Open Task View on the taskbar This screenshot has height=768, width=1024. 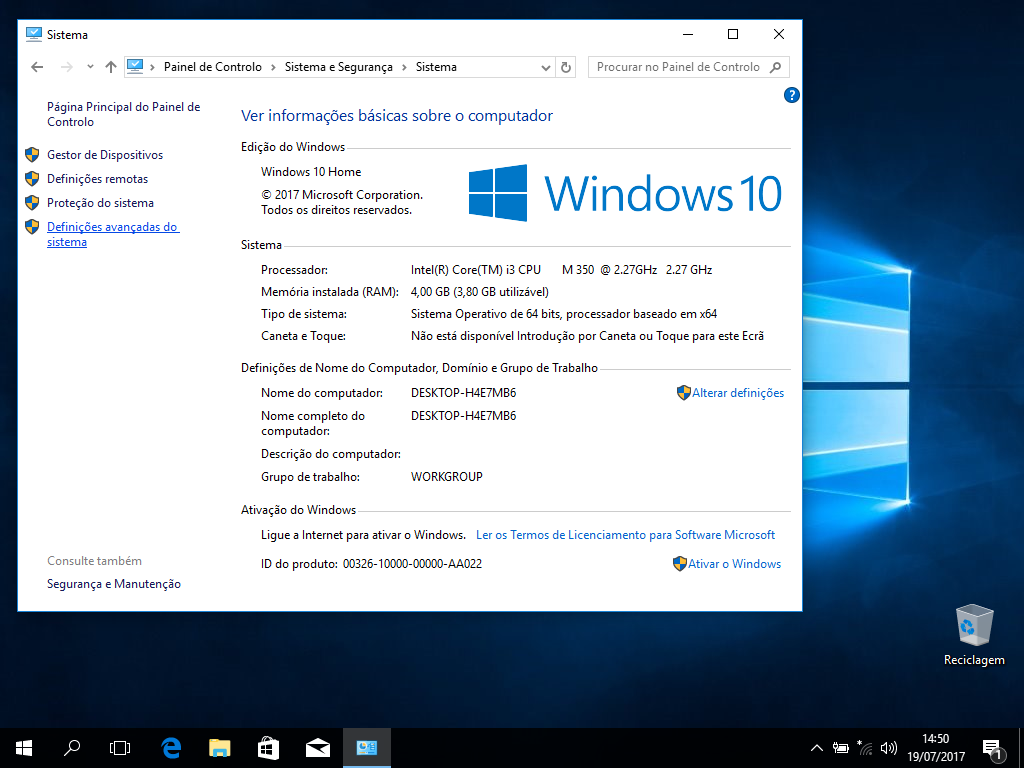coord(120,747)
